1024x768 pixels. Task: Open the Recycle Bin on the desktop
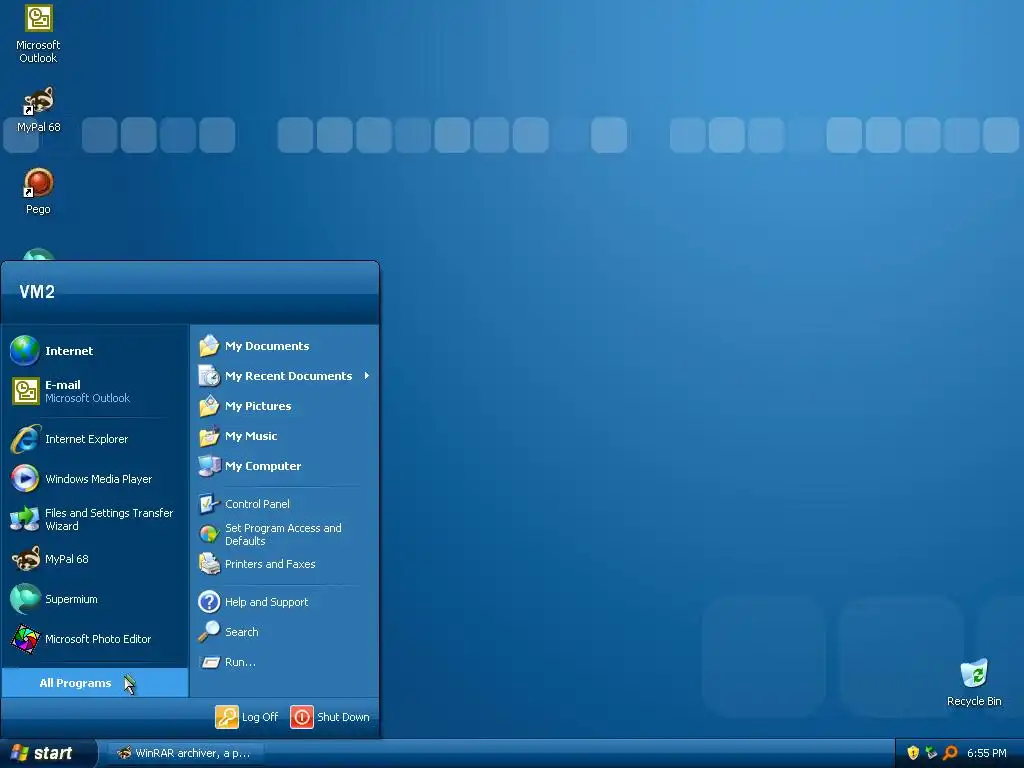pos(974,683)
